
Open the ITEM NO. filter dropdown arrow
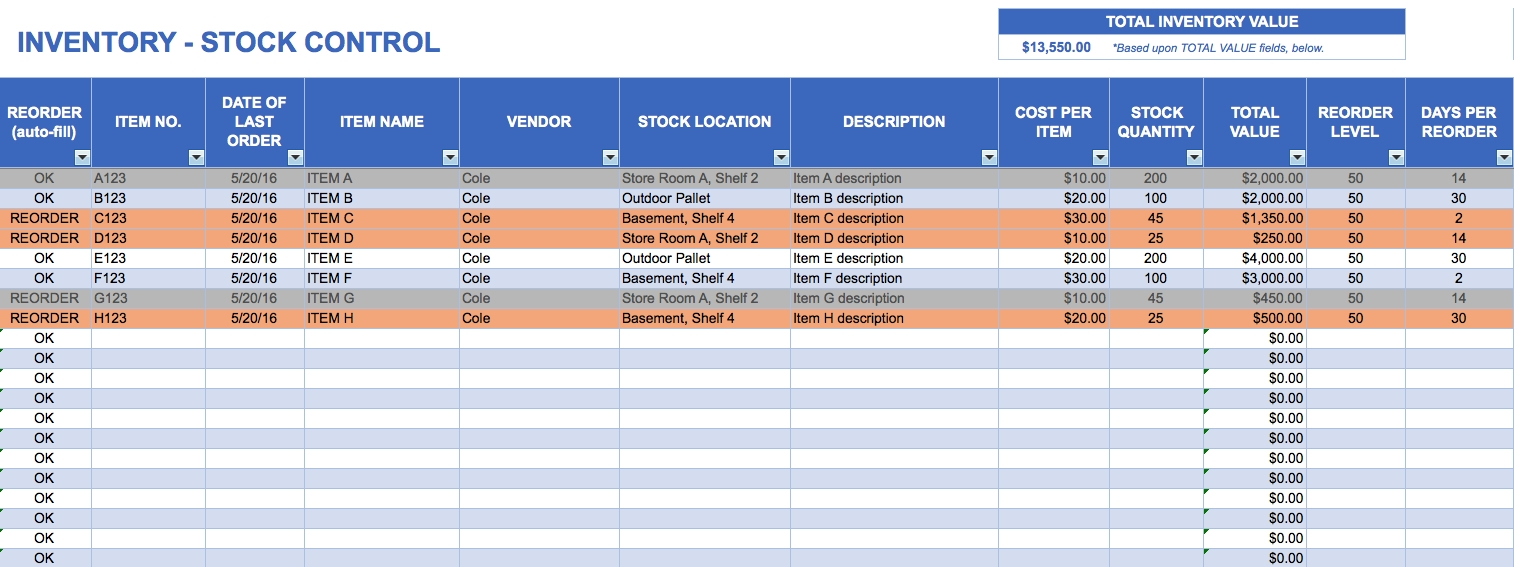(196, 157)
